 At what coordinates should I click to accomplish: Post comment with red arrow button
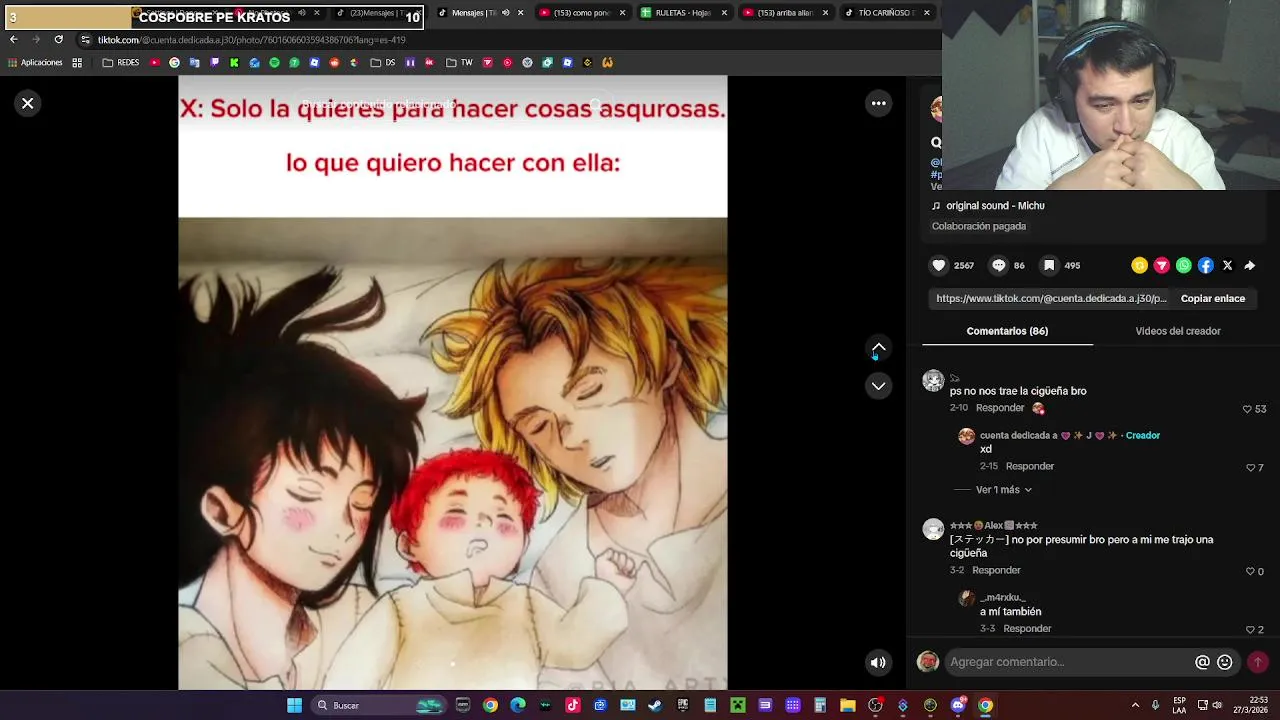(x=1258, y=662)
